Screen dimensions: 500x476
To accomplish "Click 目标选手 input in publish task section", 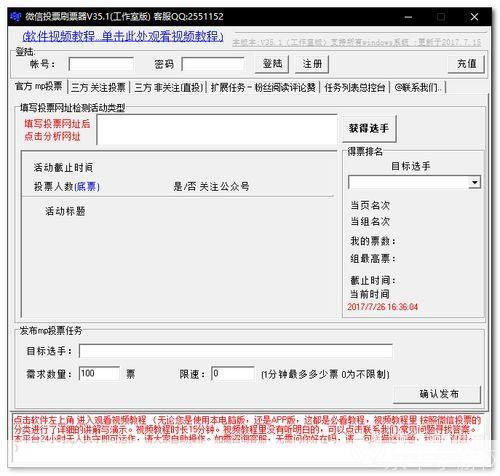I will 236,351.
